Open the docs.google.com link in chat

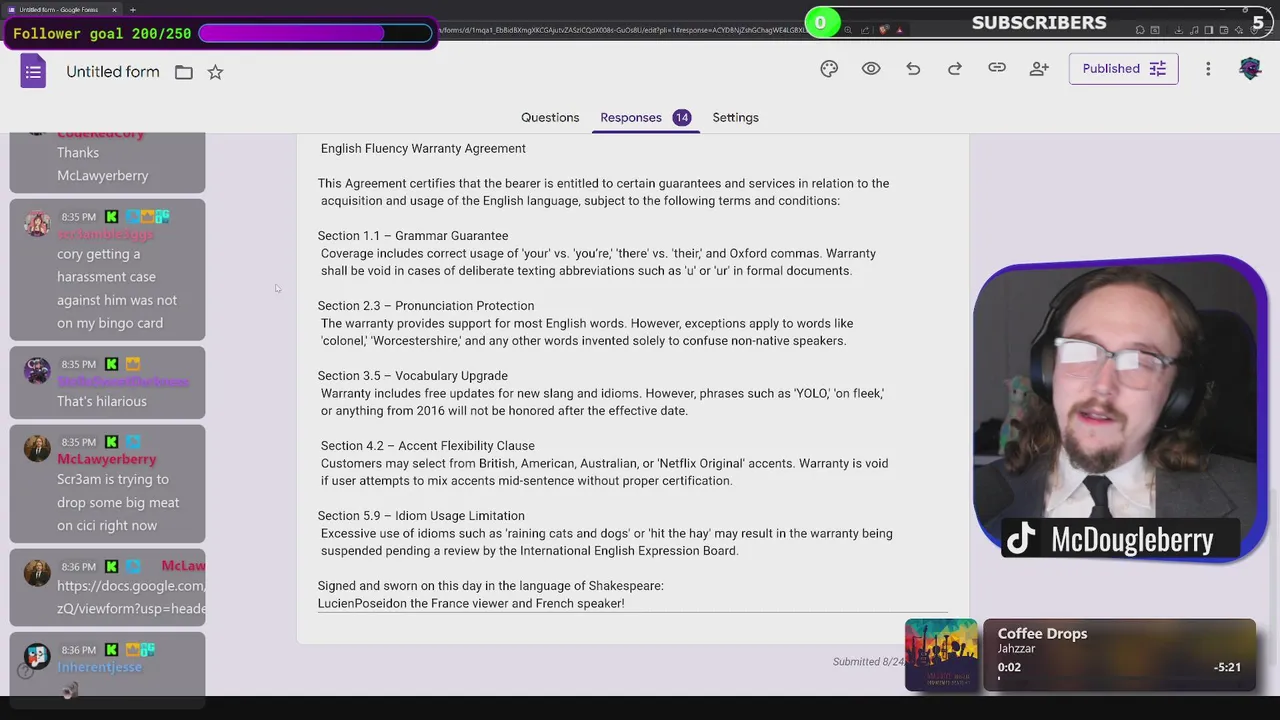click(131, 597)
